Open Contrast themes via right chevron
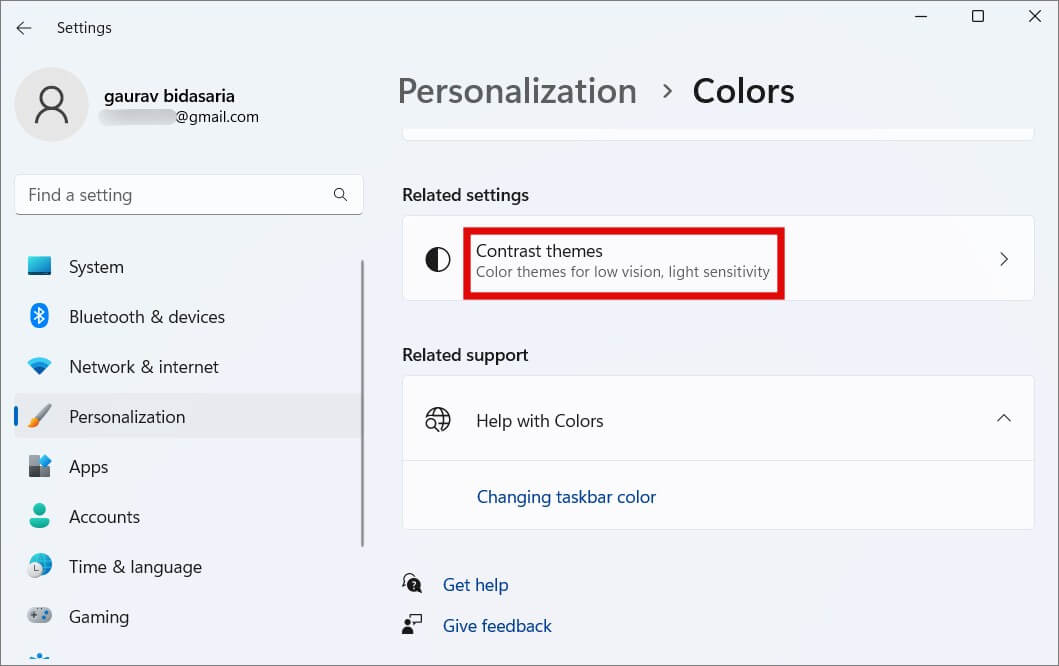This screenshot has width=1059, height=666. (x=1004, y=260)
